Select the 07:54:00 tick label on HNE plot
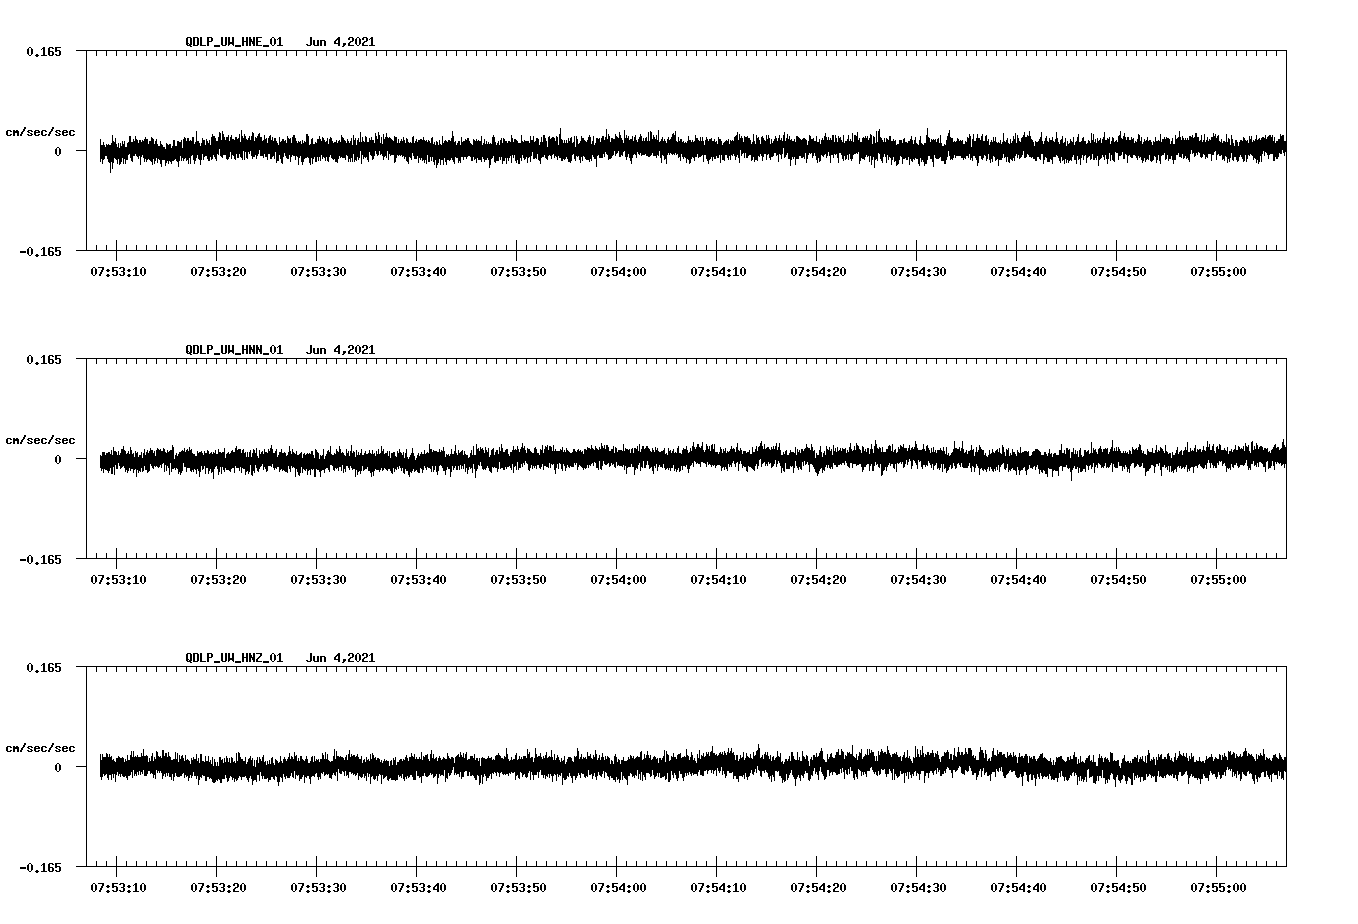Screen dimensions: 1358x924 [x=618, y=271]
